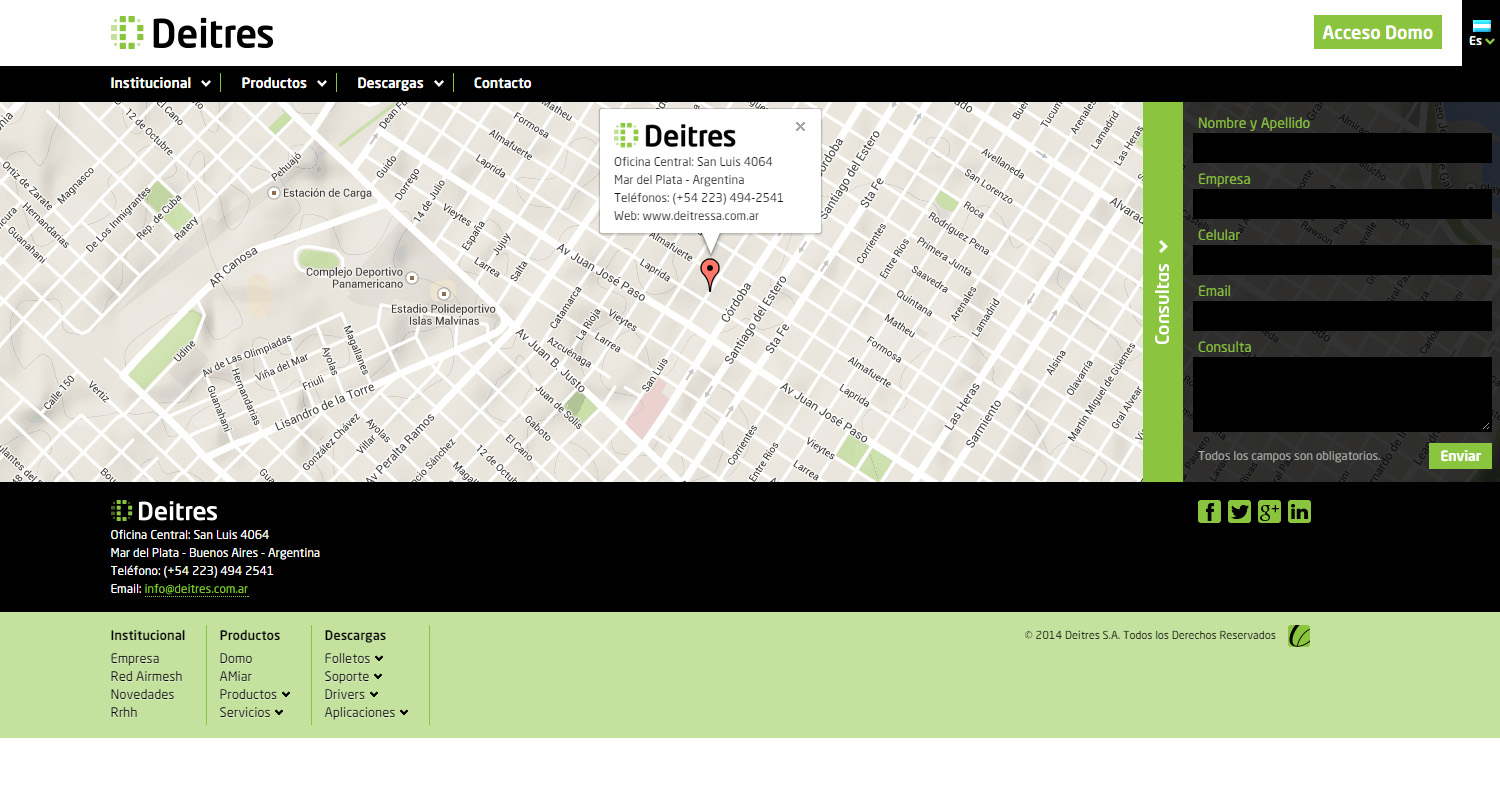Collapse the Consultas side panel tab

[1163, 292]
